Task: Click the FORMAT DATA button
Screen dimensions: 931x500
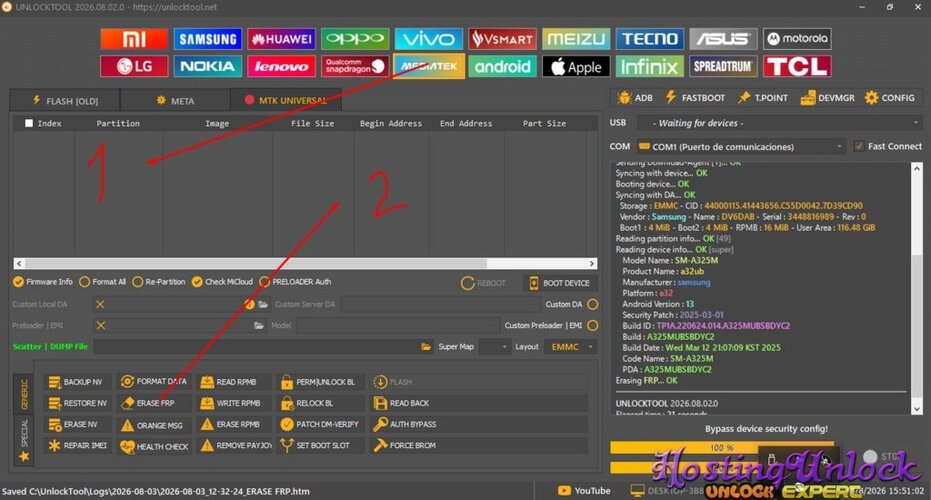Action: 154,382
